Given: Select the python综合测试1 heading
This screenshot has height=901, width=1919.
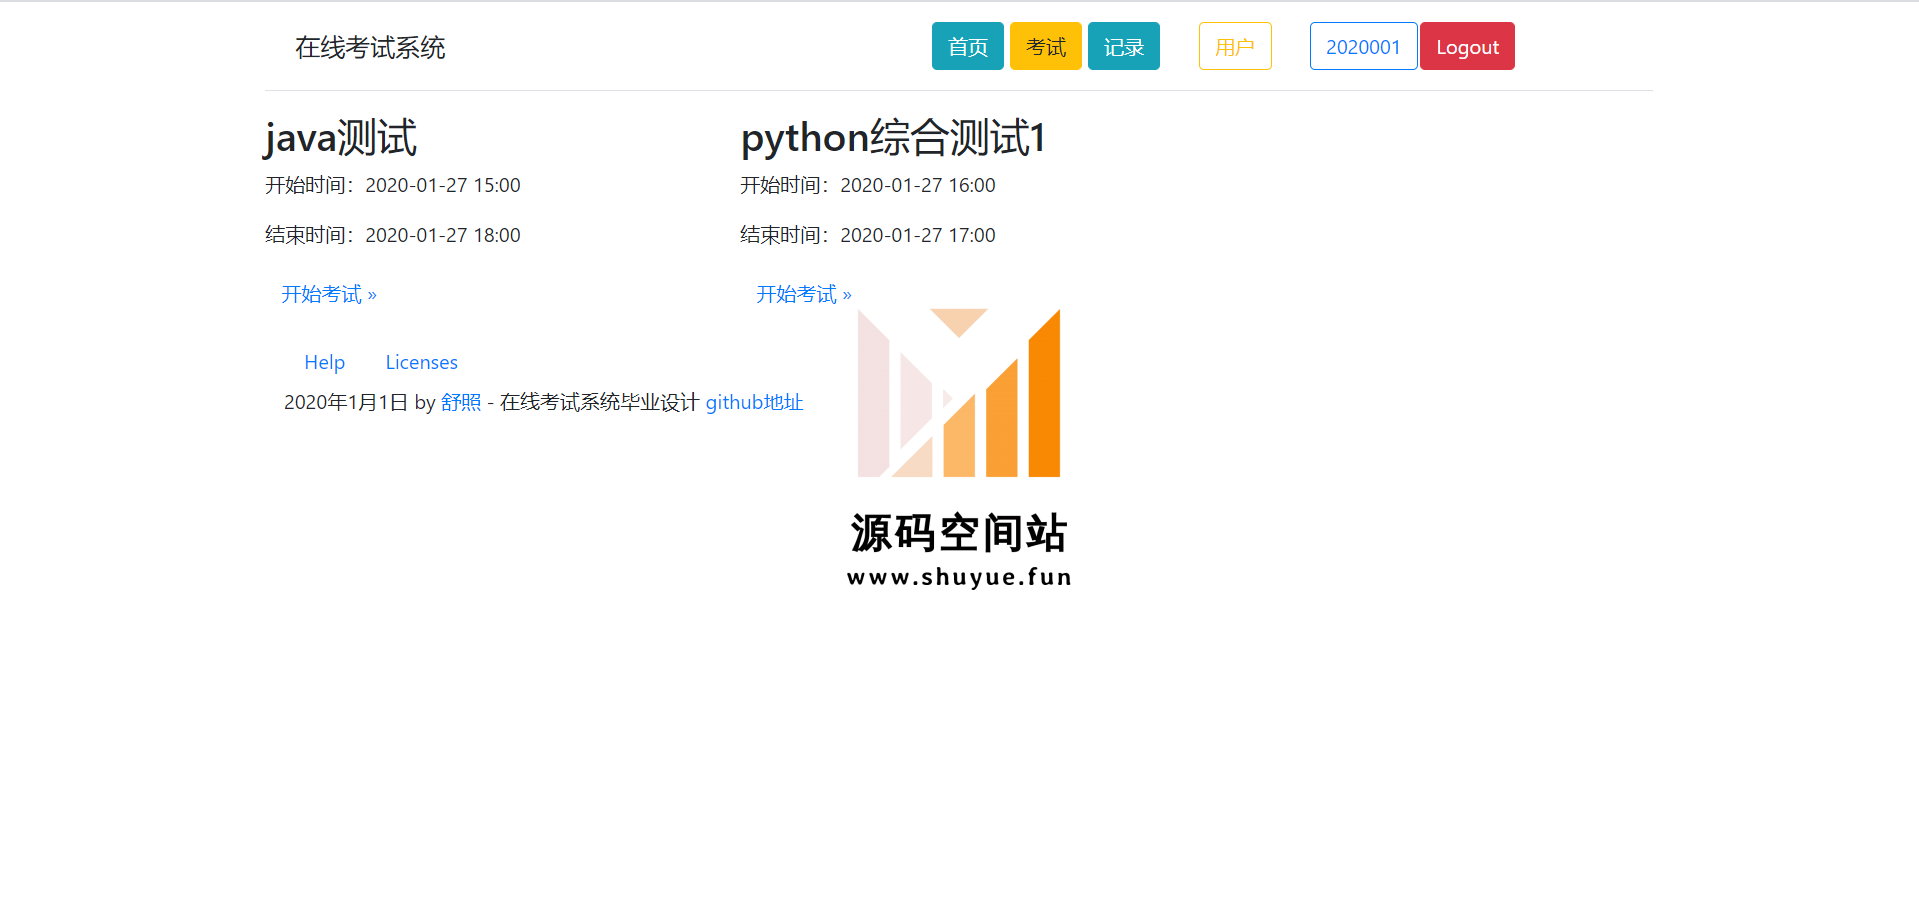Looking at the screenshot, I should pos(893,137).
